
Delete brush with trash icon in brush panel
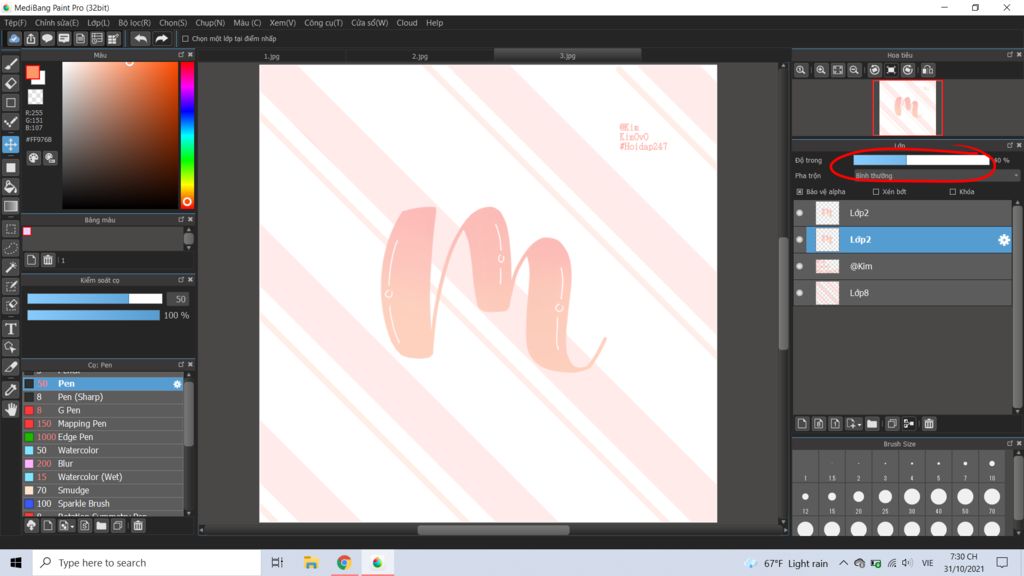[138, 526]
